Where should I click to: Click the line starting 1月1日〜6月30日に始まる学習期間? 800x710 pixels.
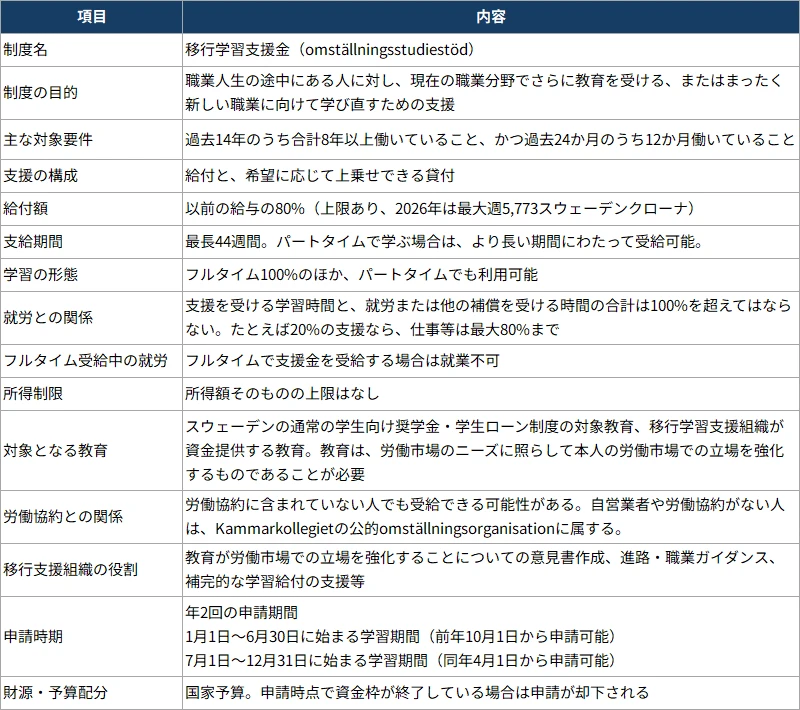(x=401, y=637)
